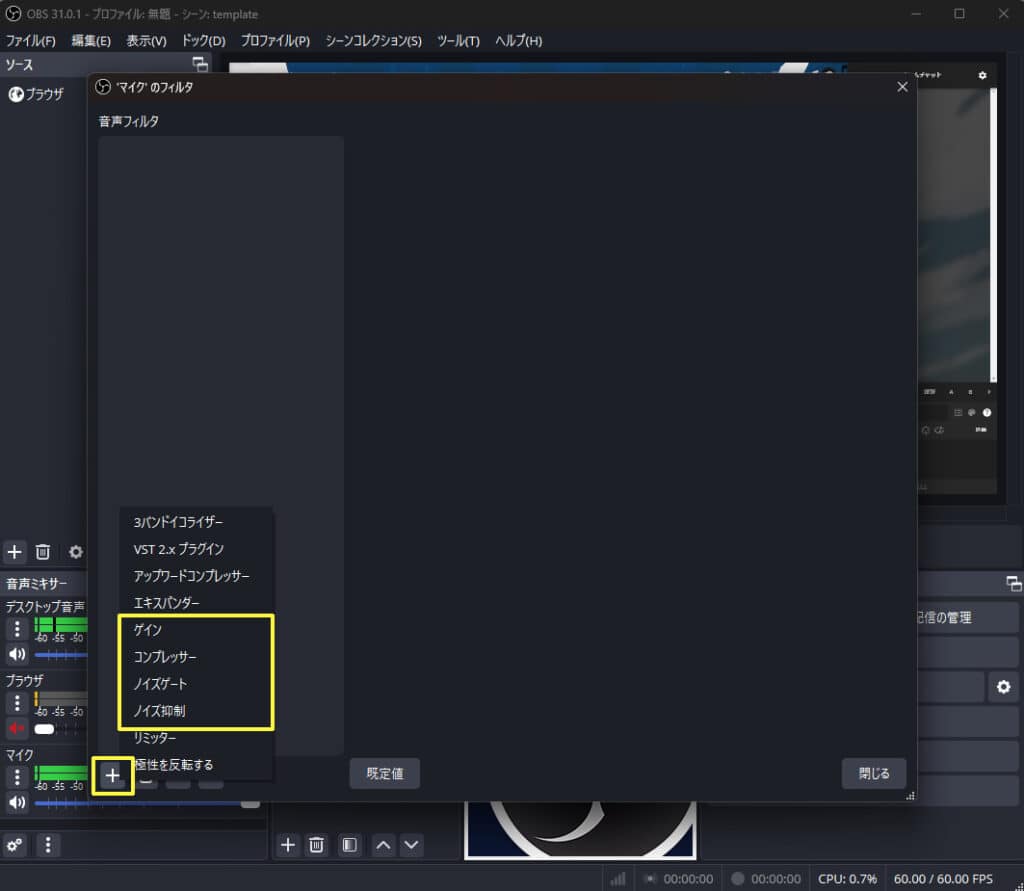Image resolution: width=1024 pixels, height=891 pixels.
Task: Open advanced audio properties gears icon
Action: [15, 845]
